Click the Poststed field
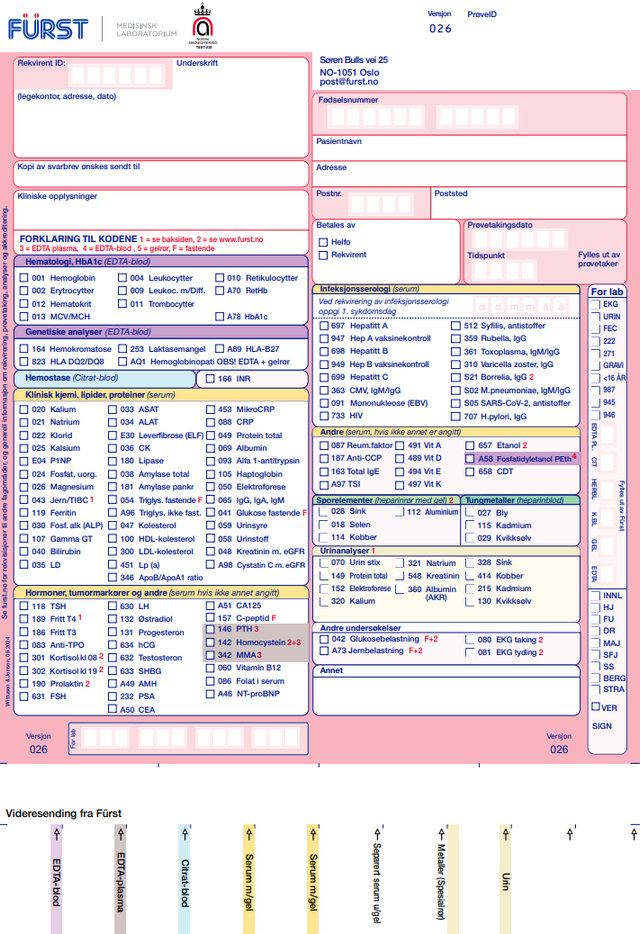This screenshot has width=640, height=934. pos(528,203)
